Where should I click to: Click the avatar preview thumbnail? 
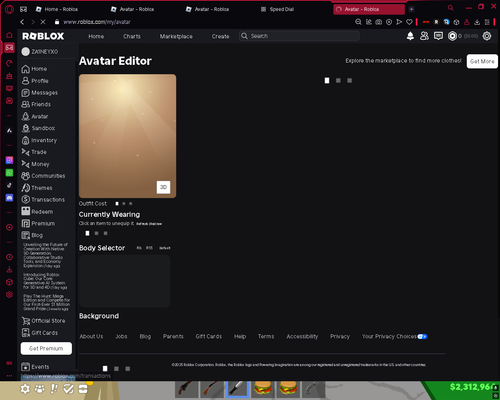pos(127,136)
